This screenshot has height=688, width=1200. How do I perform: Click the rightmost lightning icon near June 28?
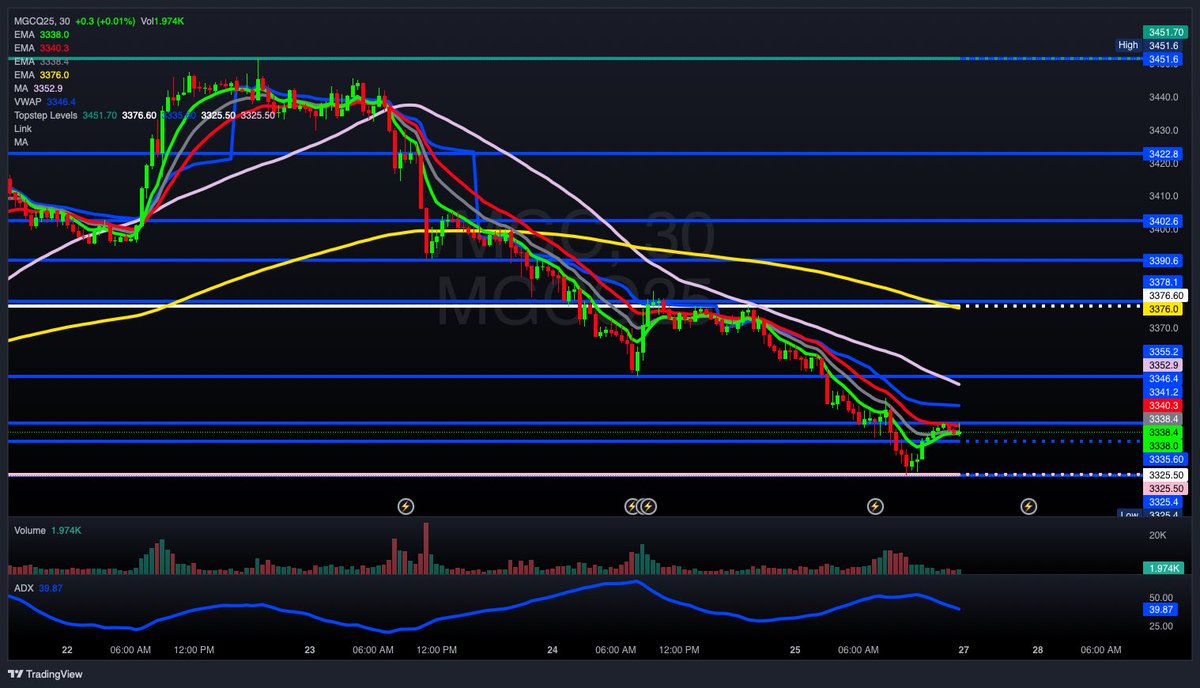(x=1029, y=506)
